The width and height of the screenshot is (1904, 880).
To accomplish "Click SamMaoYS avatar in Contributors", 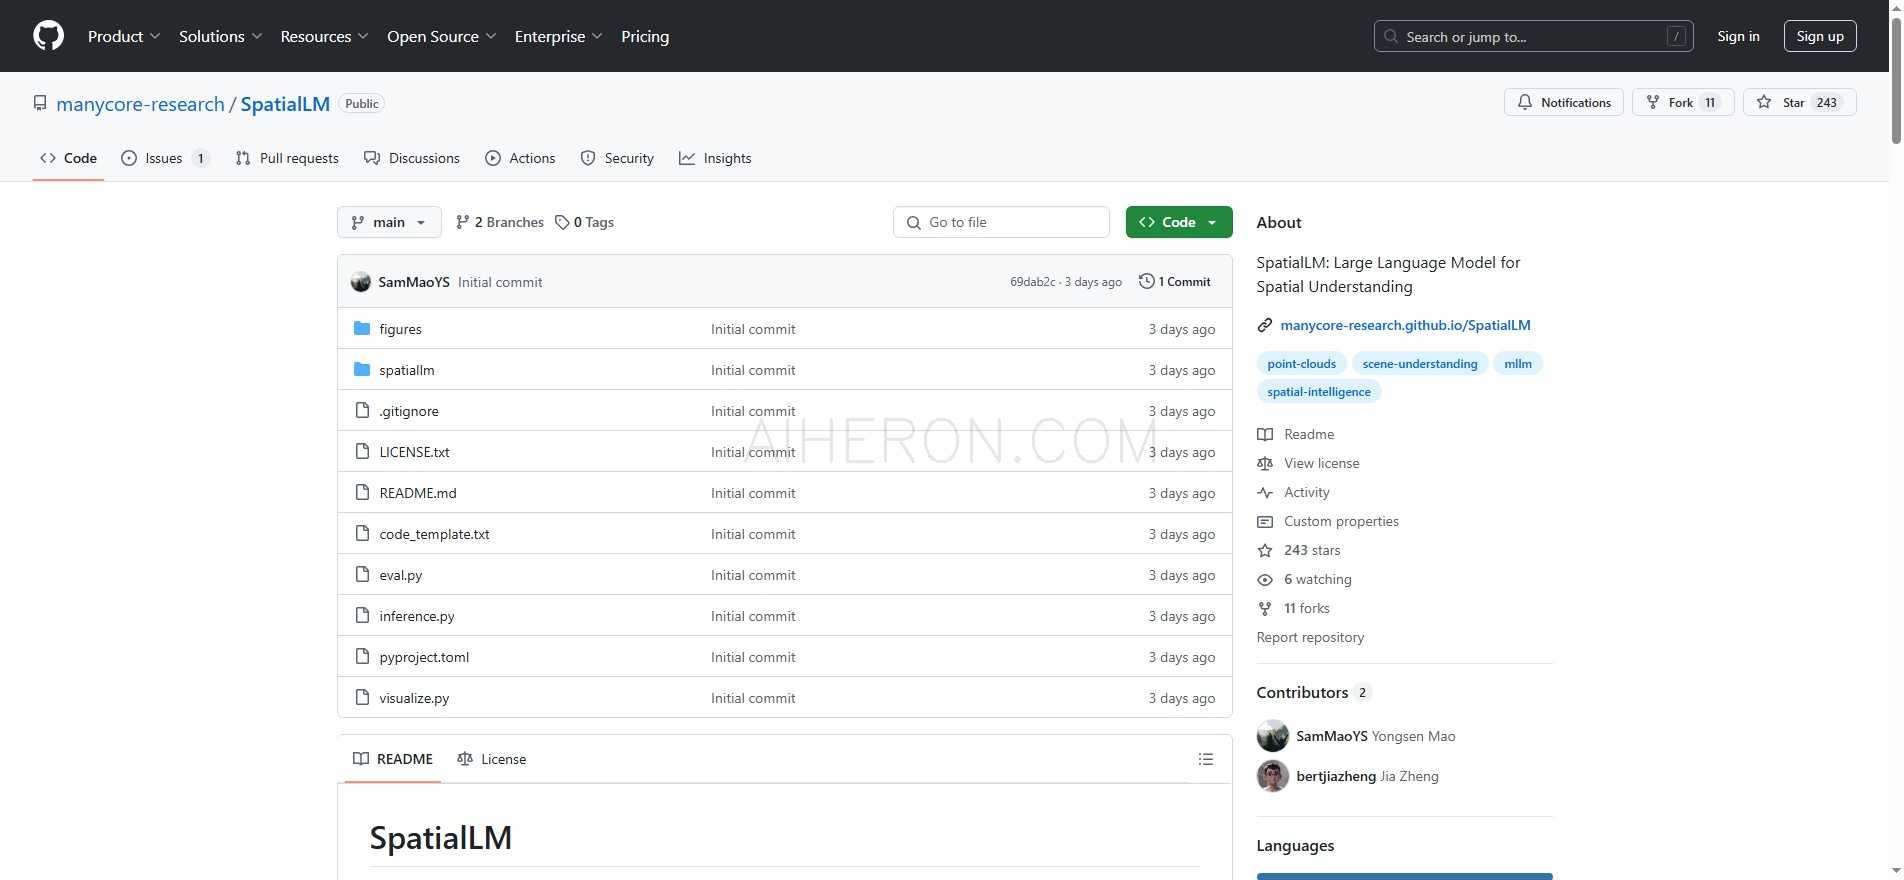I will [x=1272, y=736].
